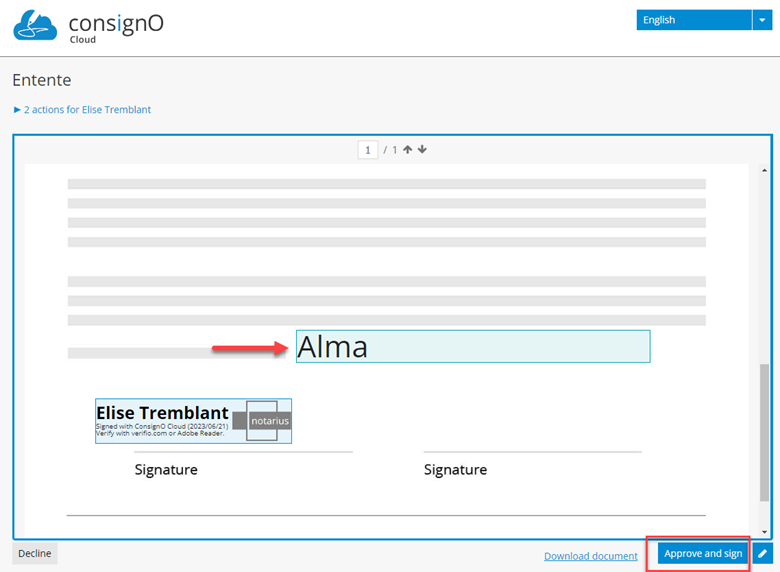Click the scrollbar up arrow
This screenshot has width=780, height=572.
click(x=765, y=171)
